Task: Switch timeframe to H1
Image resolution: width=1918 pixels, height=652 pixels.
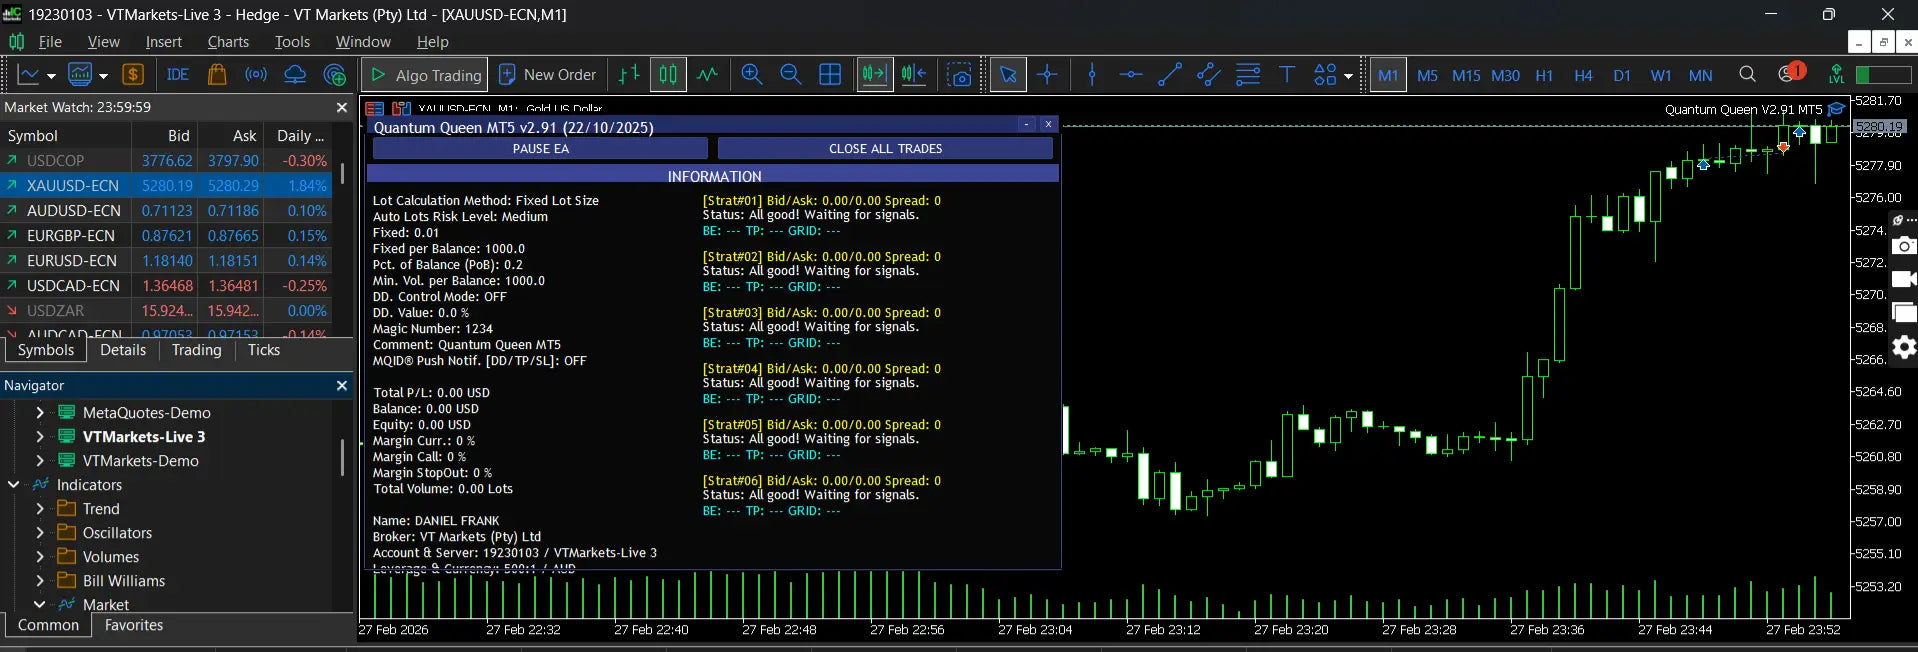Action: 1544,76
